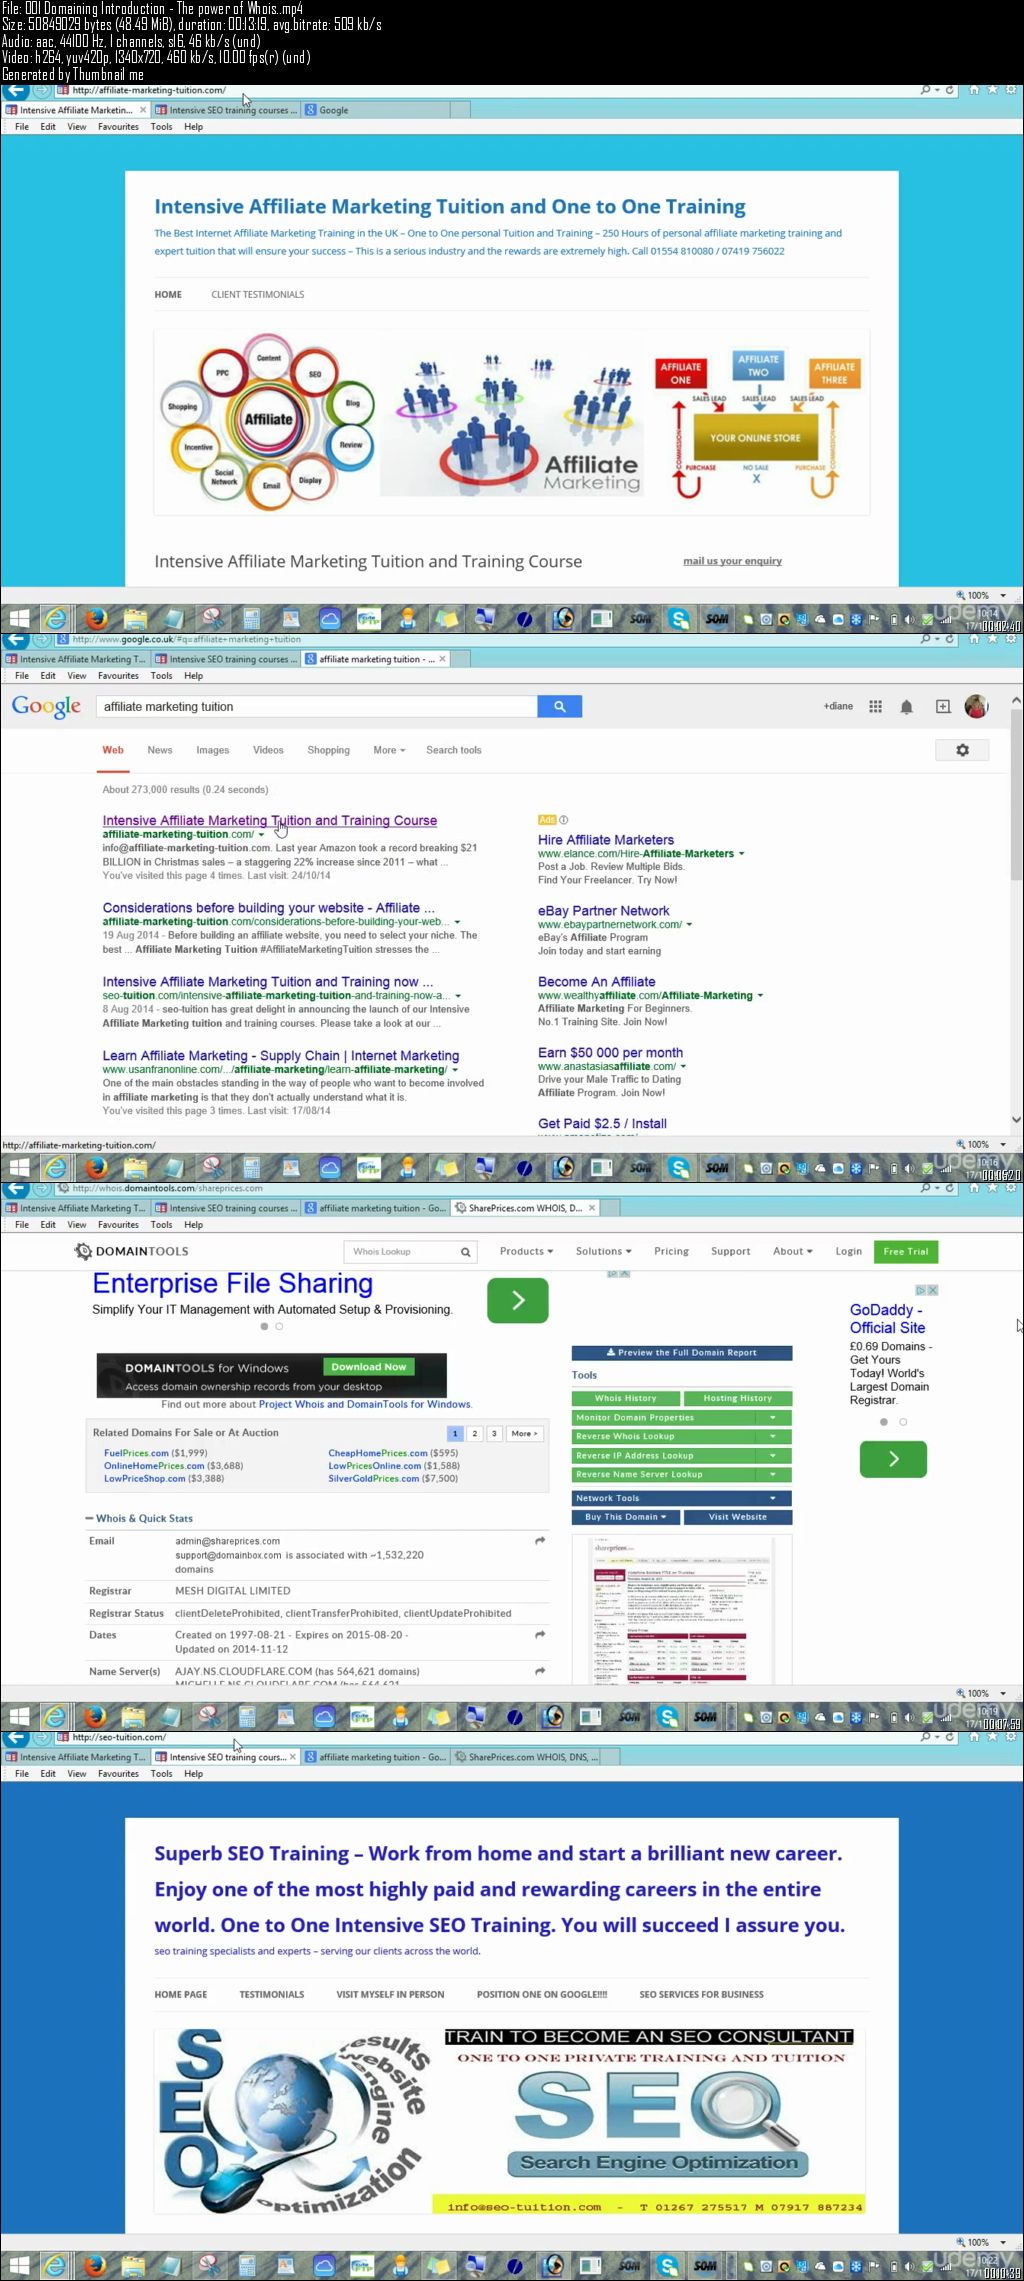Click into the Whois Lookup search field

coord(400,1252)
